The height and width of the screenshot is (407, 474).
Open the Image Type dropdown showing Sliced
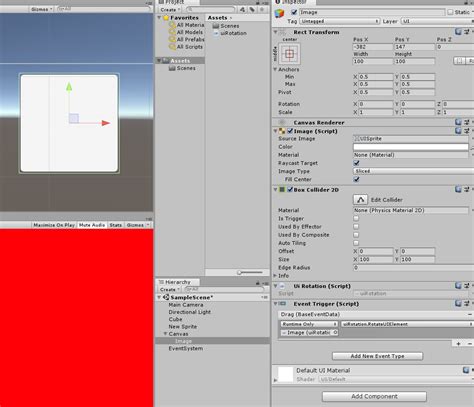click(413, 171)
